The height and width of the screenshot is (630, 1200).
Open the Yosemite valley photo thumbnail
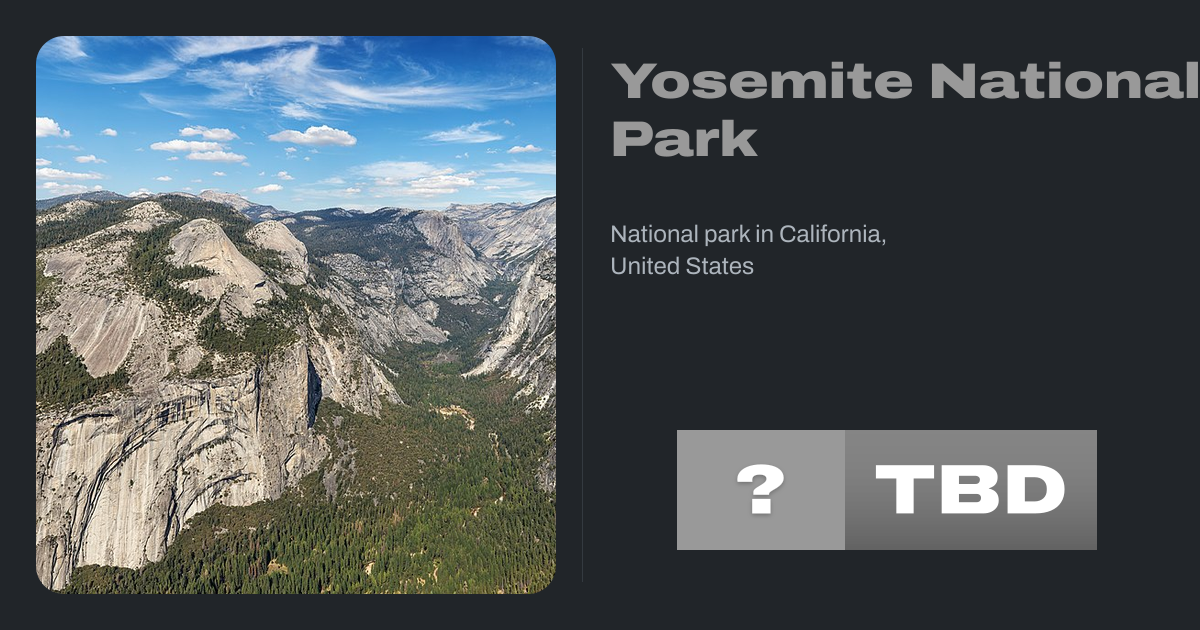coord(296,315)
